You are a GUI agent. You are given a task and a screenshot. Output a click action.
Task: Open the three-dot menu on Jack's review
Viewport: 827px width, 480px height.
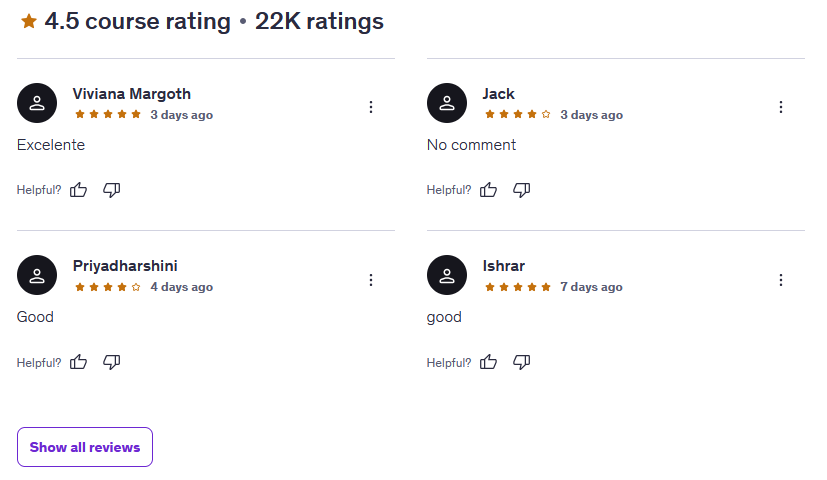(781, 107)
